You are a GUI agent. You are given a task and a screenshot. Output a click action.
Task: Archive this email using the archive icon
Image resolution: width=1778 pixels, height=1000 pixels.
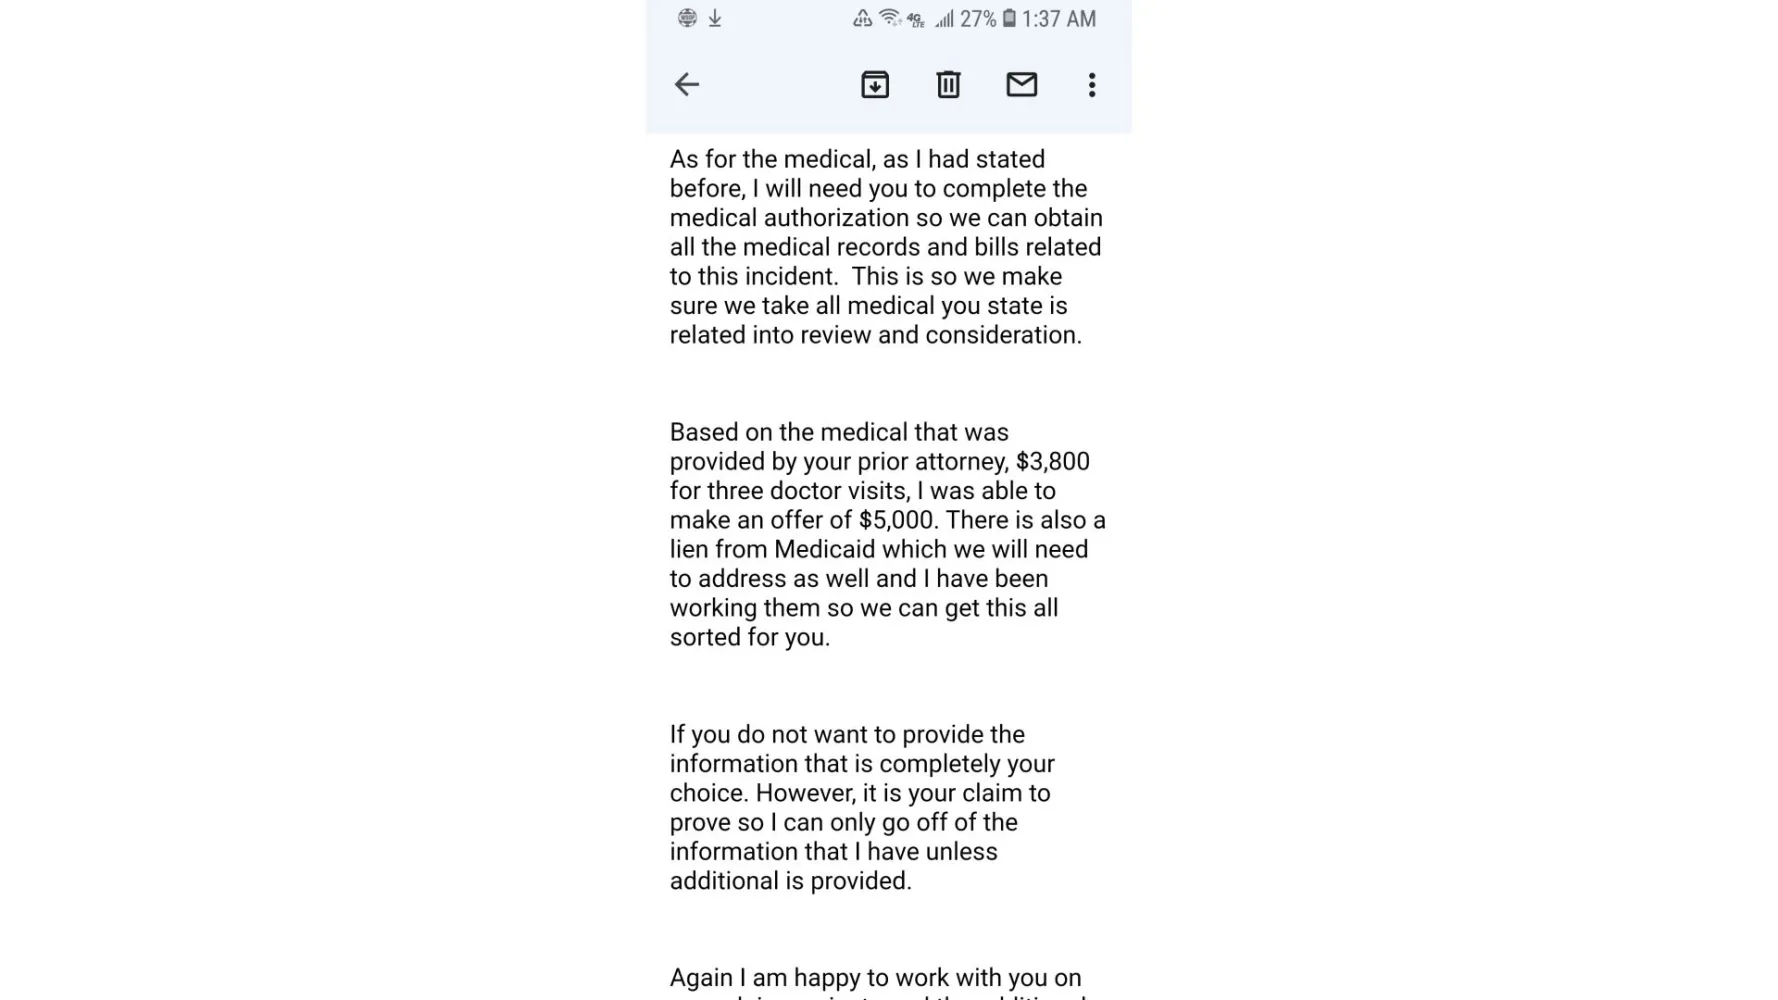click(875, 85)
